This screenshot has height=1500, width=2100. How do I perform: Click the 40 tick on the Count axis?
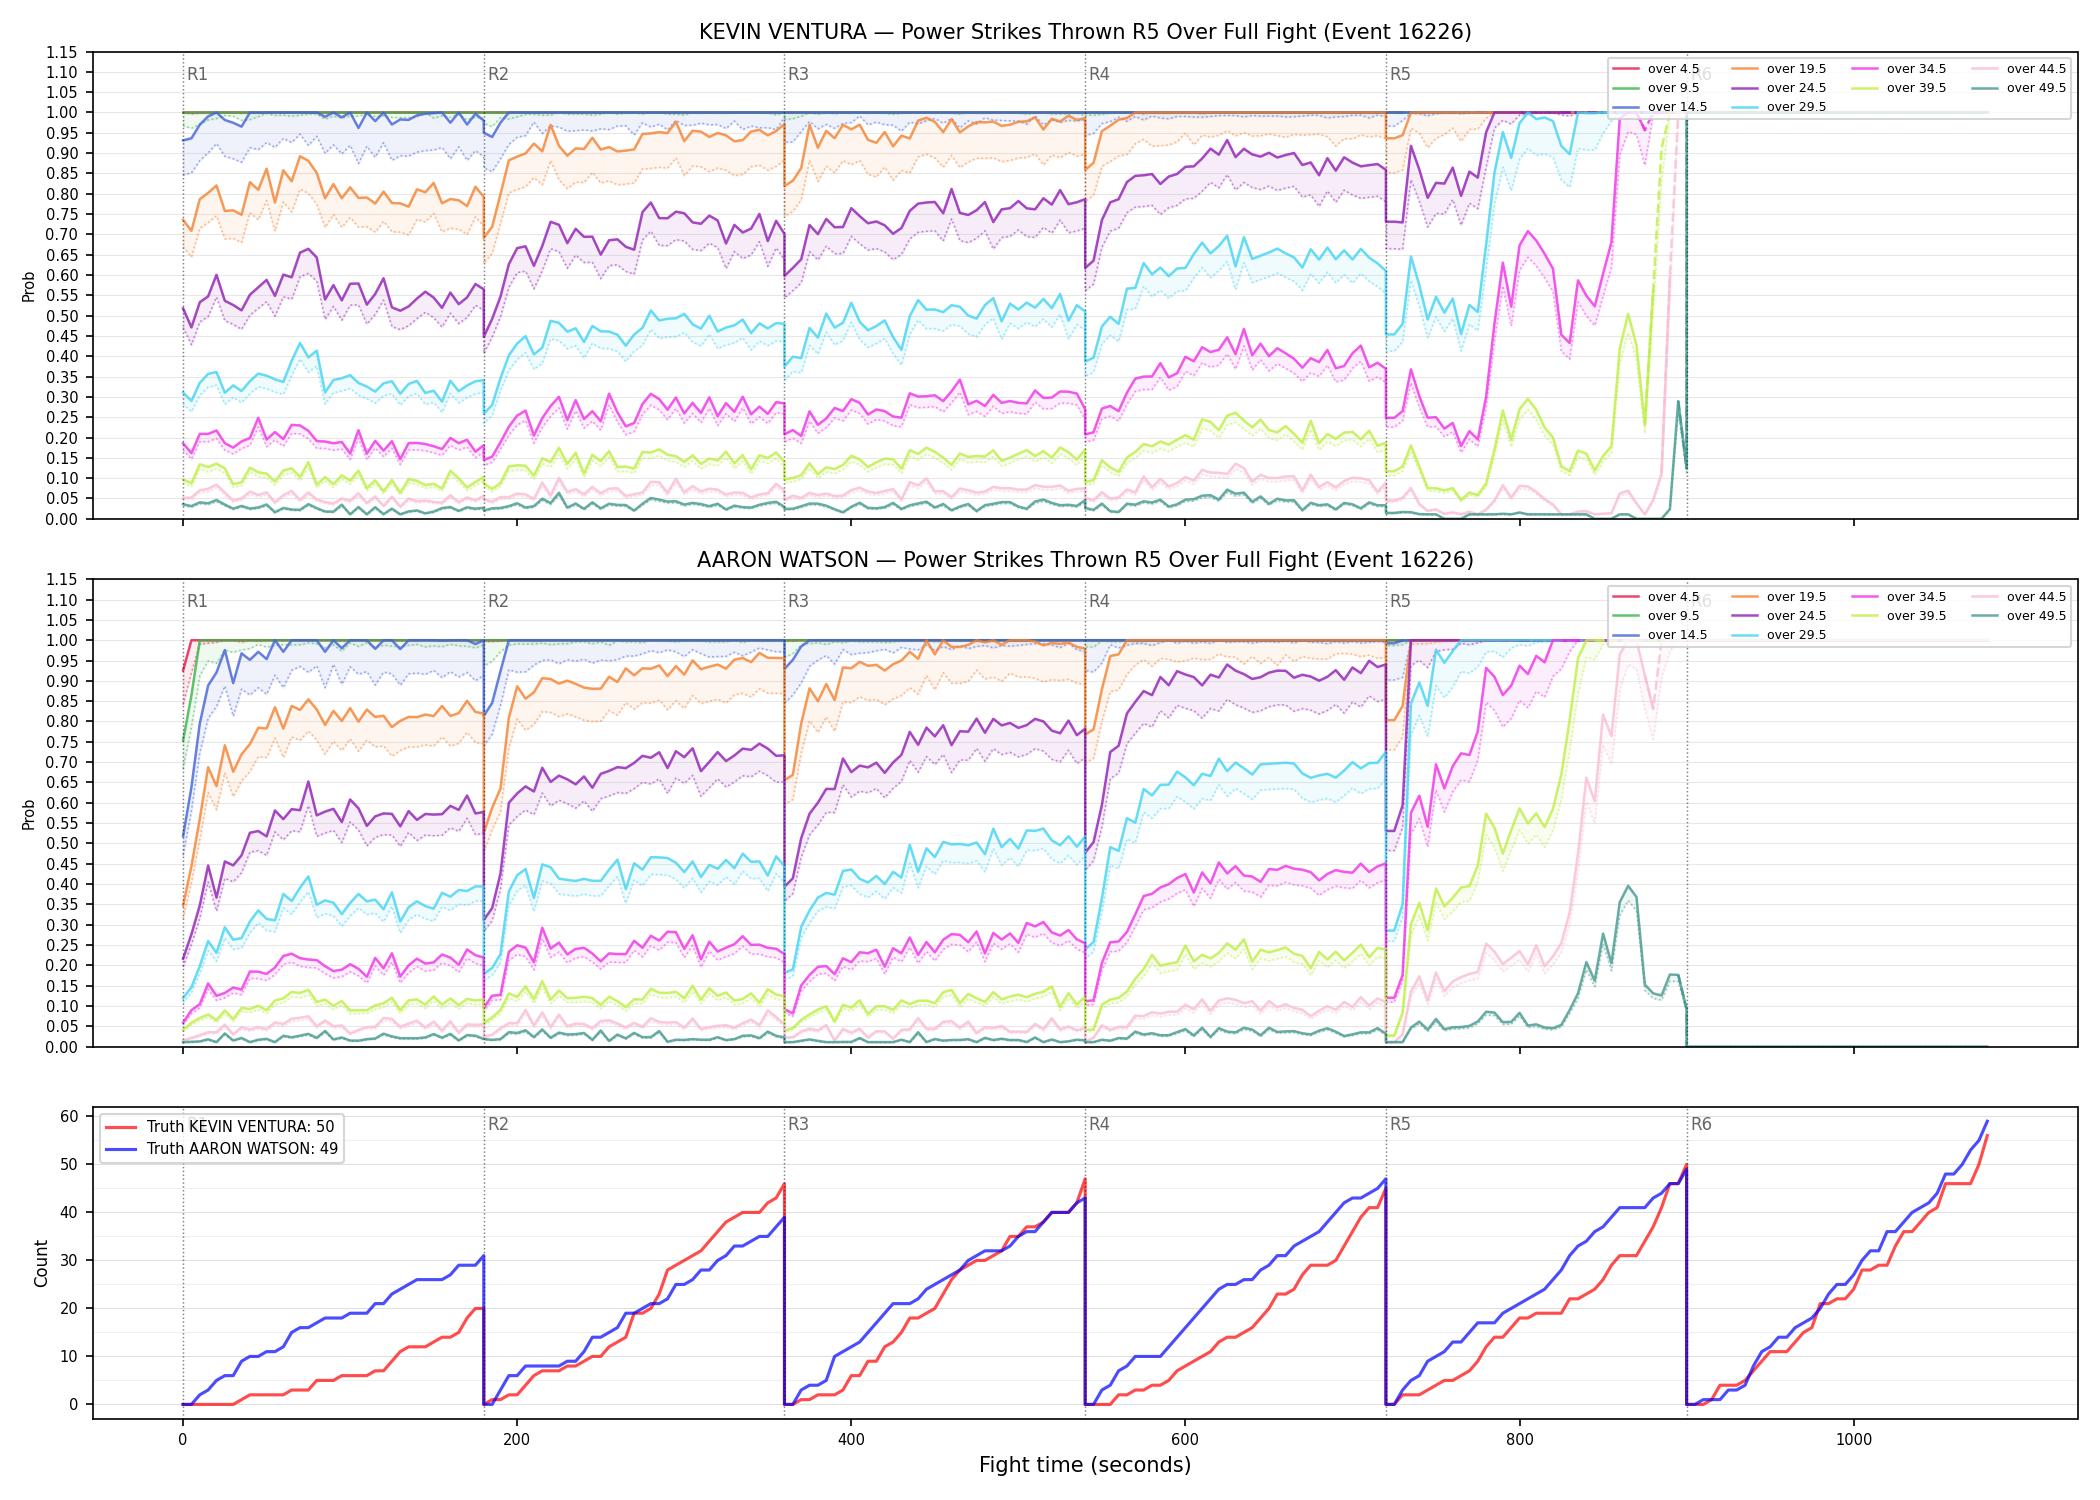[x=69, y=1212]
